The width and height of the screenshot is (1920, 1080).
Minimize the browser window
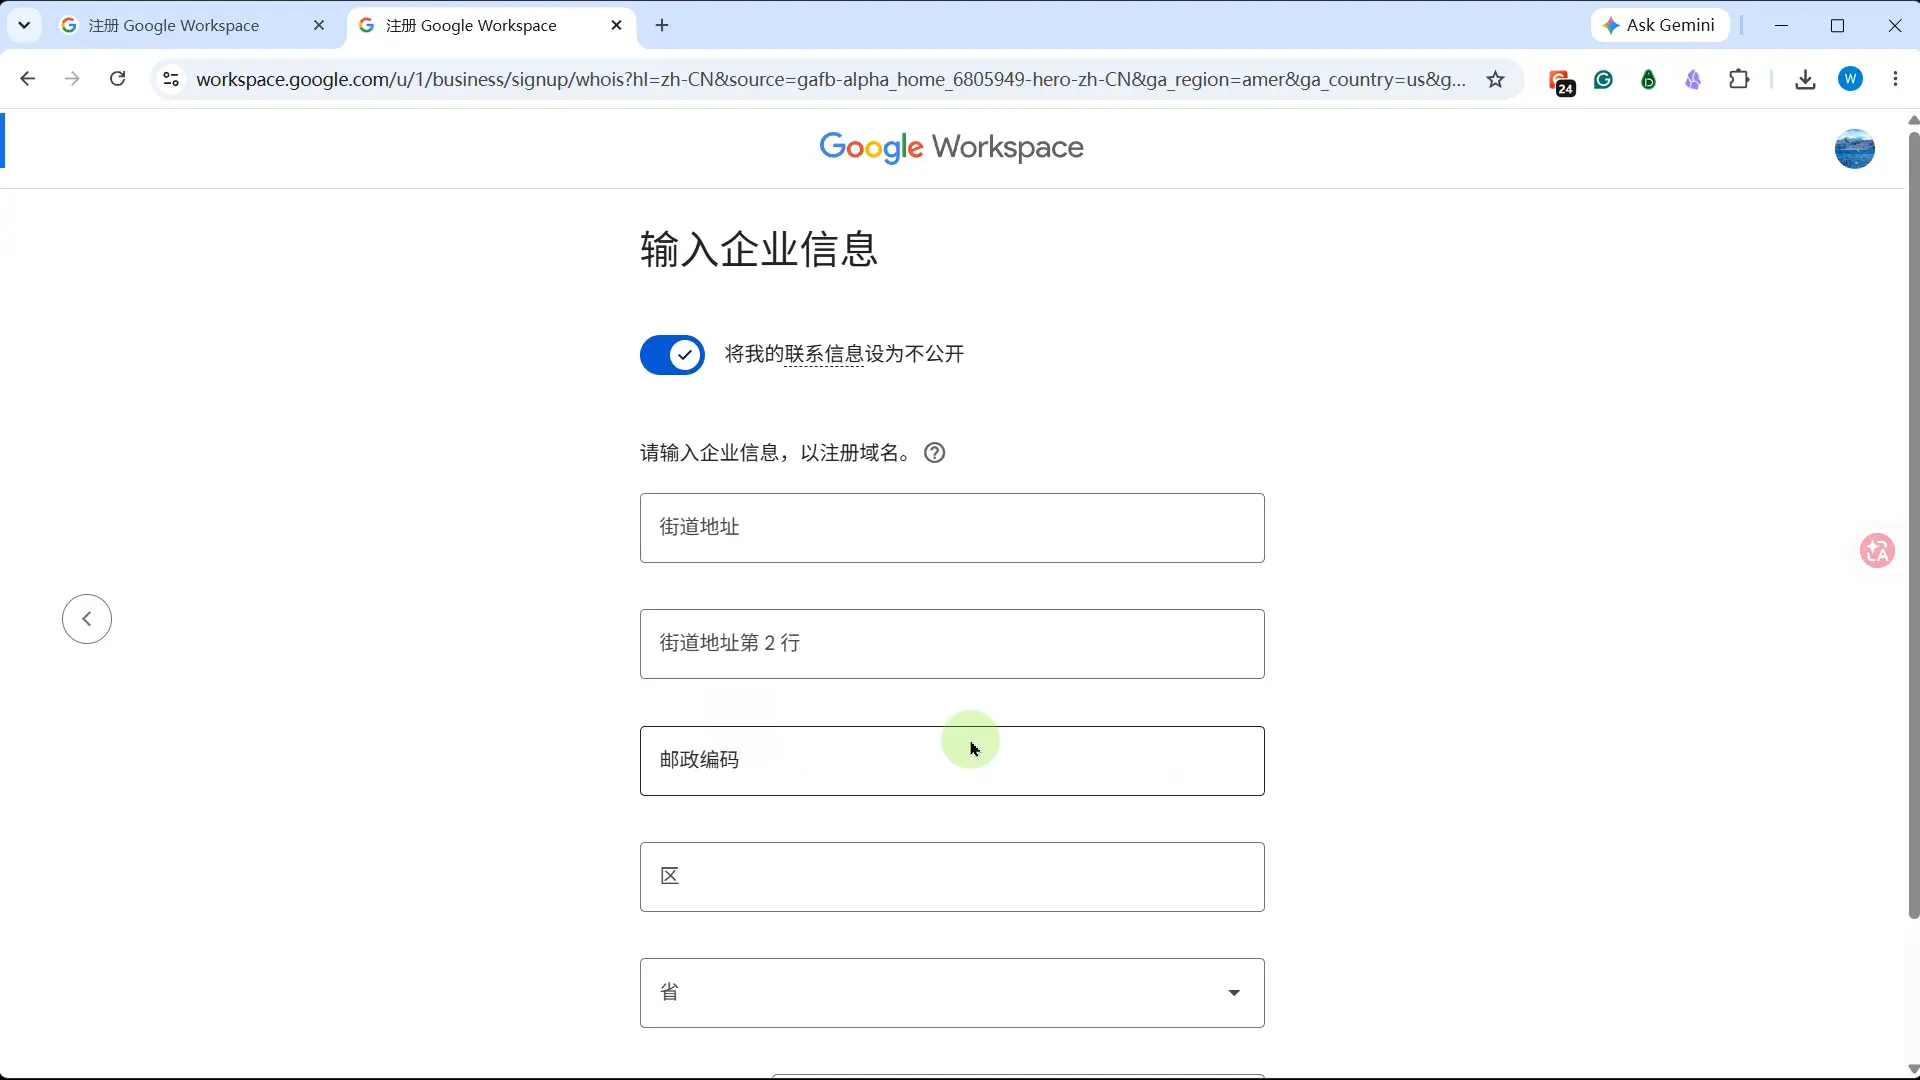point(1781,26)
